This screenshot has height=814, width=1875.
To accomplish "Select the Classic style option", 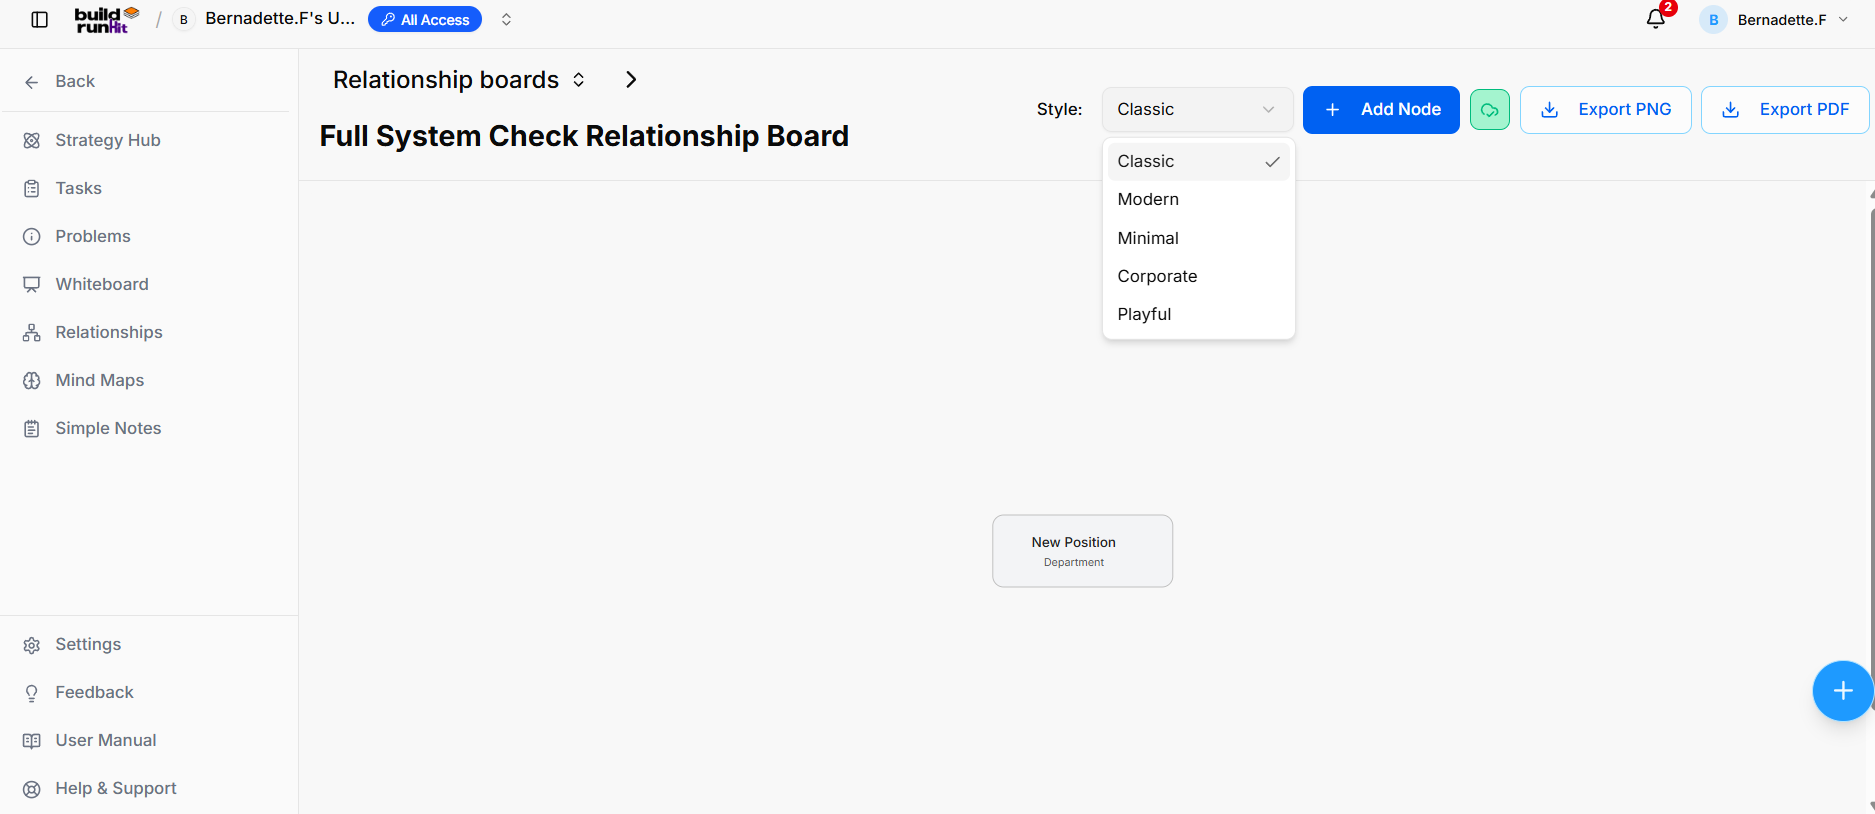I will coord(1198,162).
